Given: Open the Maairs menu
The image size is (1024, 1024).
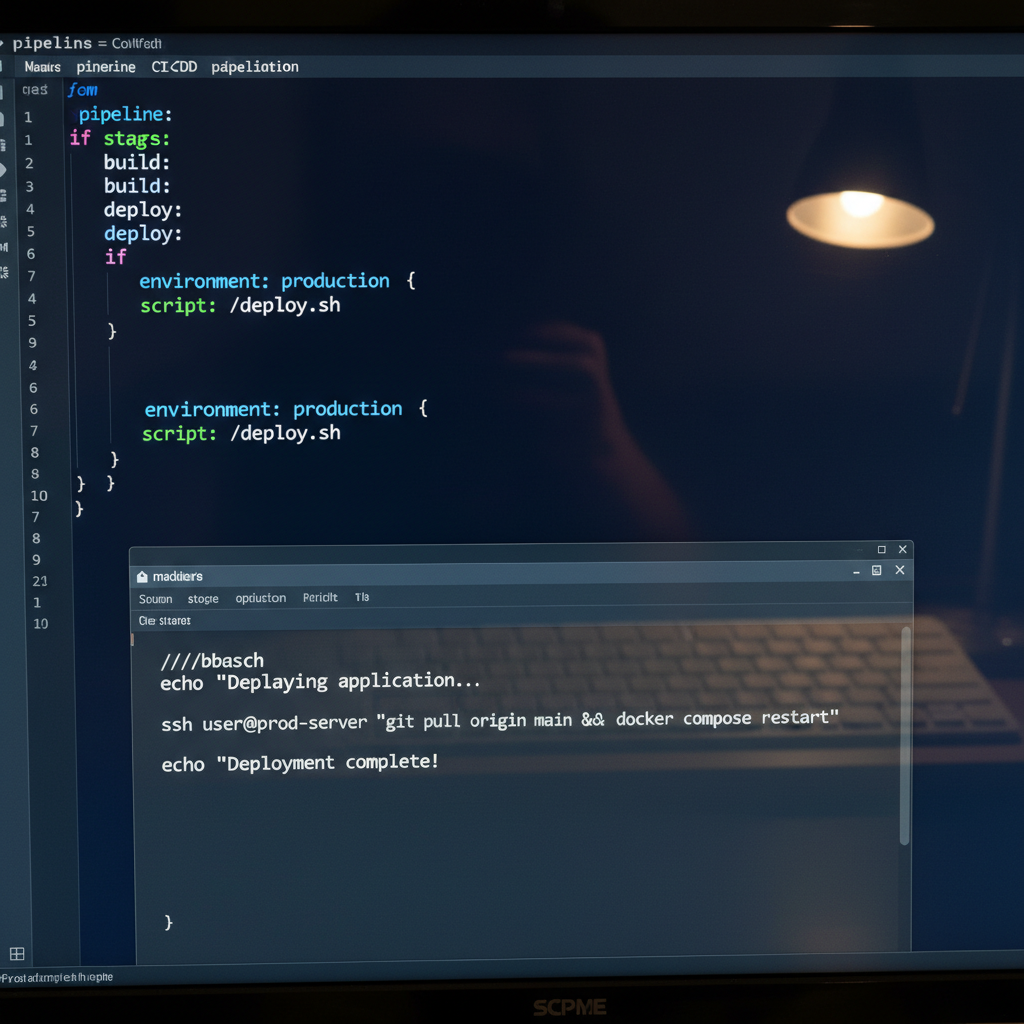Looking at the screenshot, I should pos(42,67).
